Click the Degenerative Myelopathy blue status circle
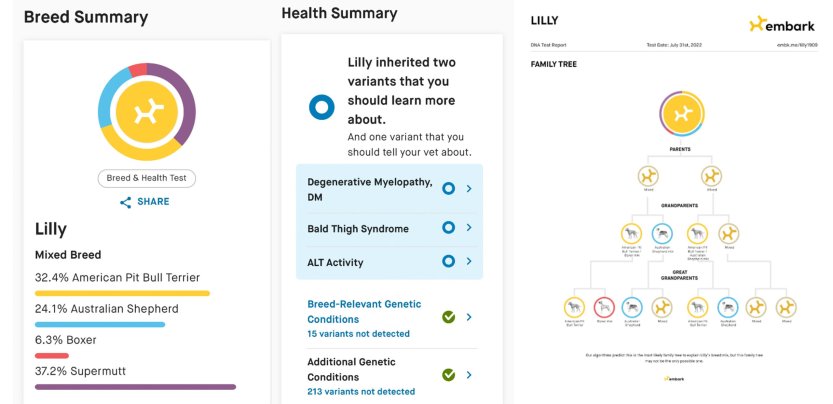The width and height of the screenshot is (833, 404). 449,188
